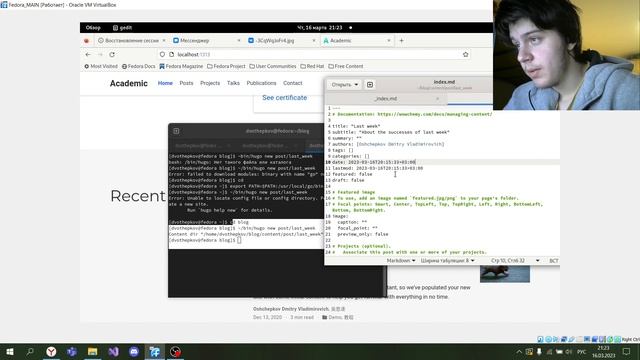Open Visual Studio from taskbar

coord(113,351)
